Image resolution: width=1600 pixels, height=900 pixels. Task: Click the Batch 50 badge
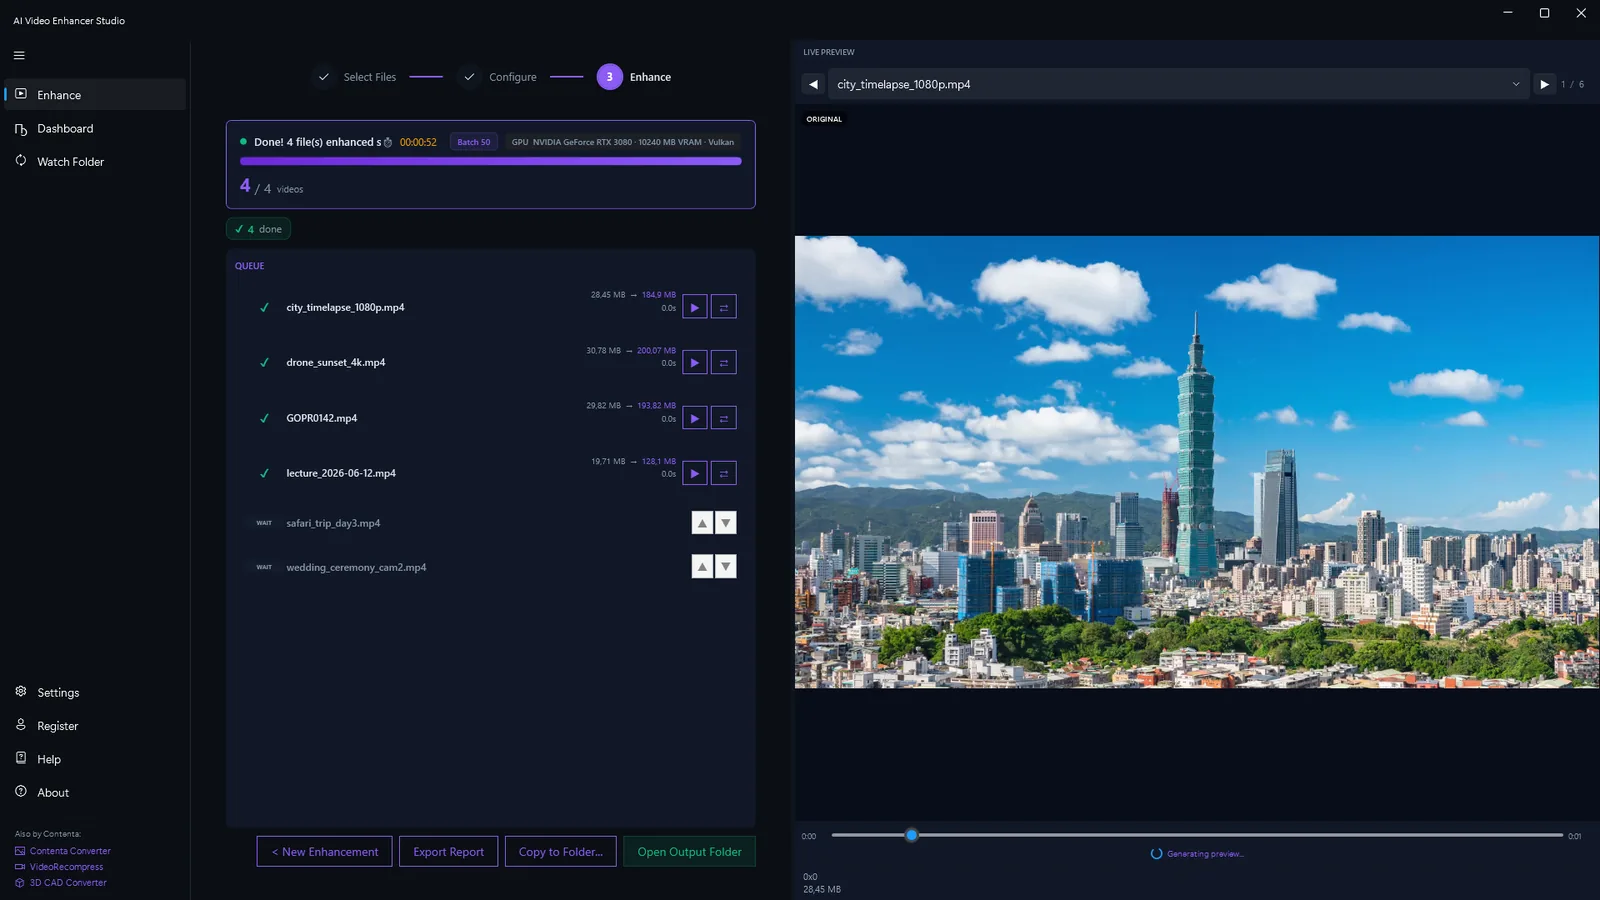tap(474, 142)
